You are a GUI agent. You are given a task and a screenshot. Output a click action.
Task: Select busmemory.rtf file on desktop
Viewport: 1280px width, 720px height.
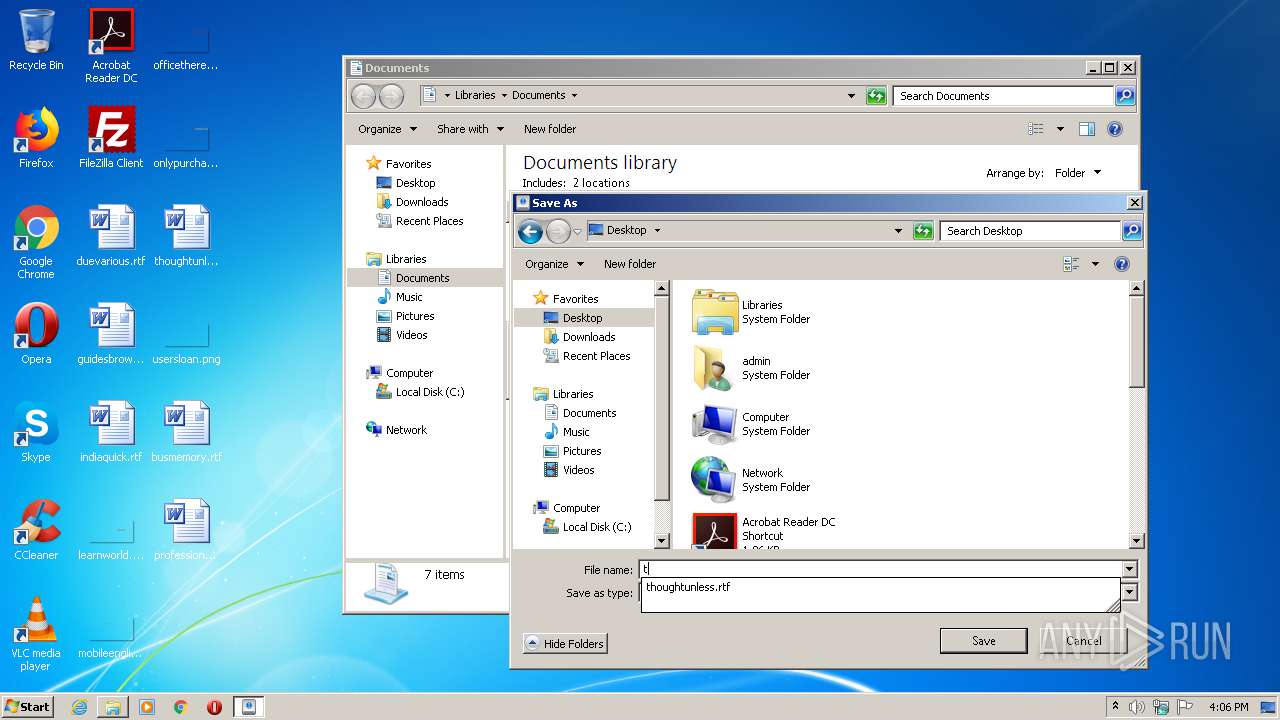coord(187,432)
